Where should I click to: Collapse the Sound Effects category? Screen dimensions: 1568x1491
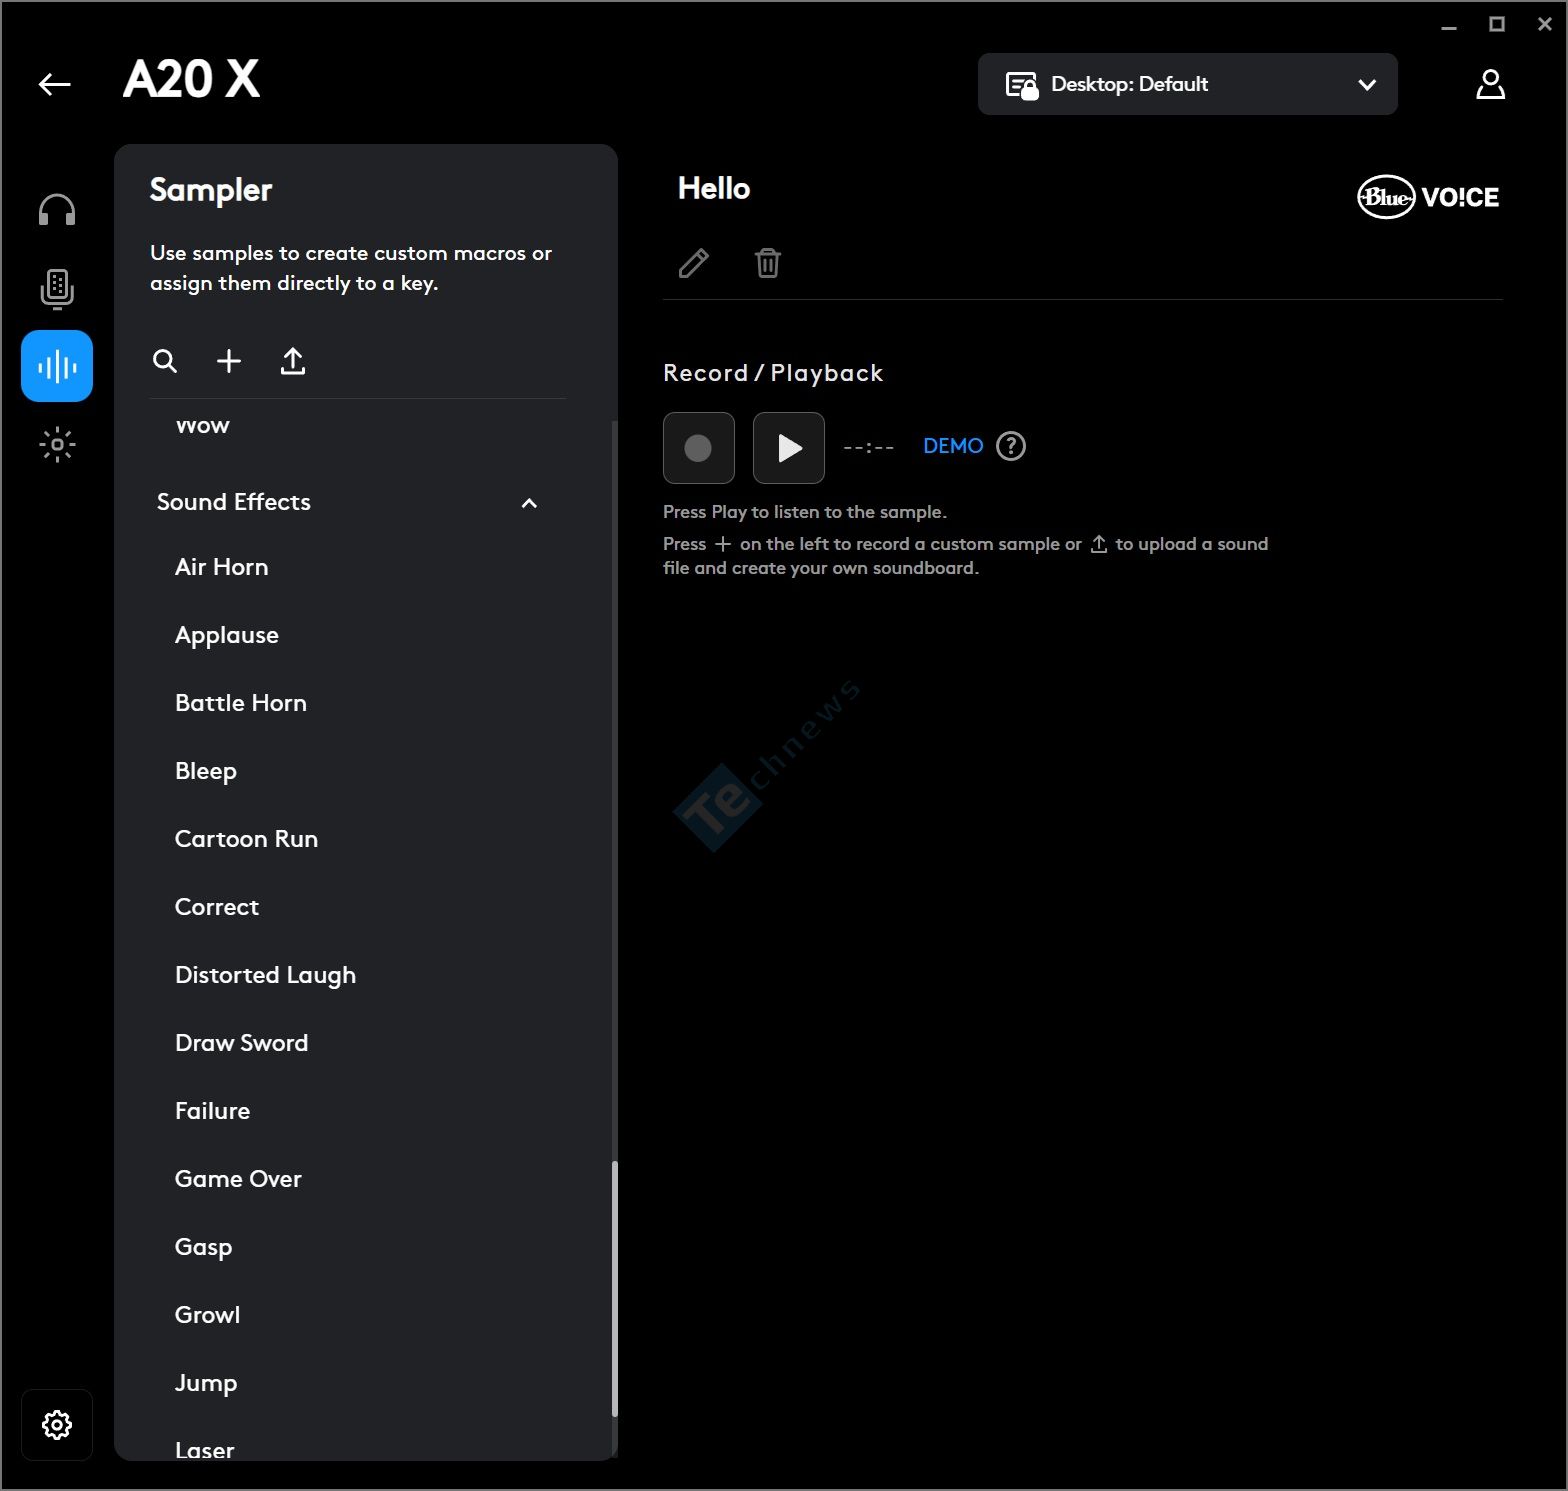pyautogui.click(x=529, y=503)
